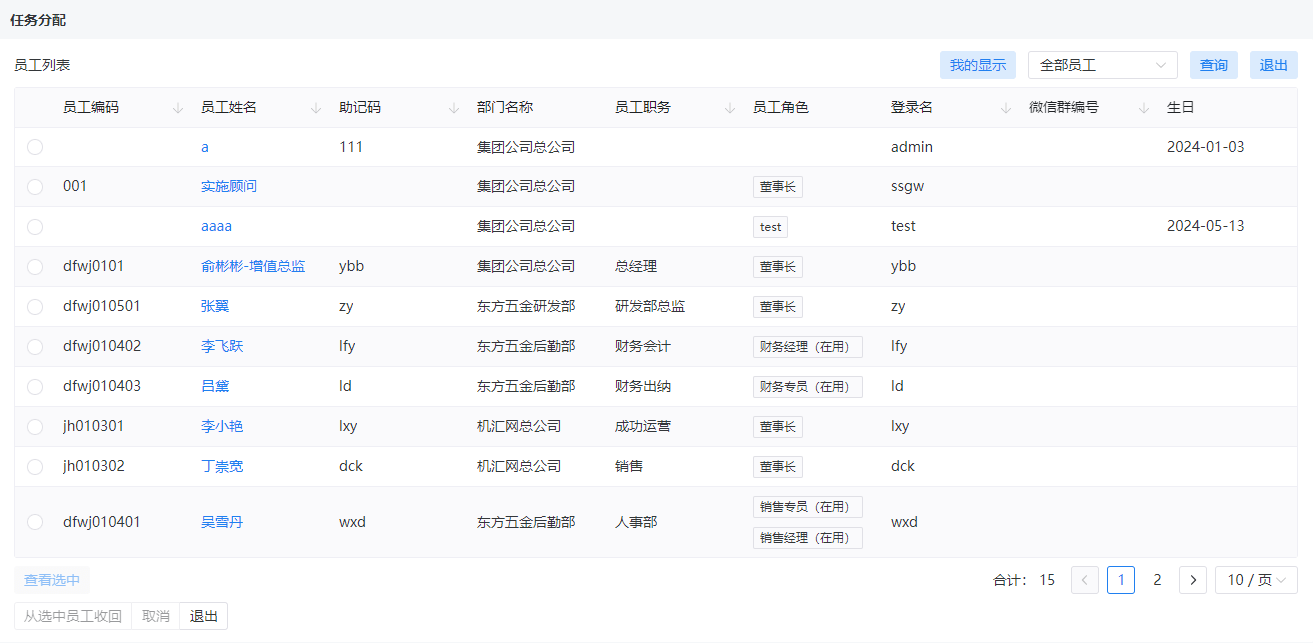Click login name admin
Screen dimensions: 1313x643
pyautogui.click(x=912, y=147)
